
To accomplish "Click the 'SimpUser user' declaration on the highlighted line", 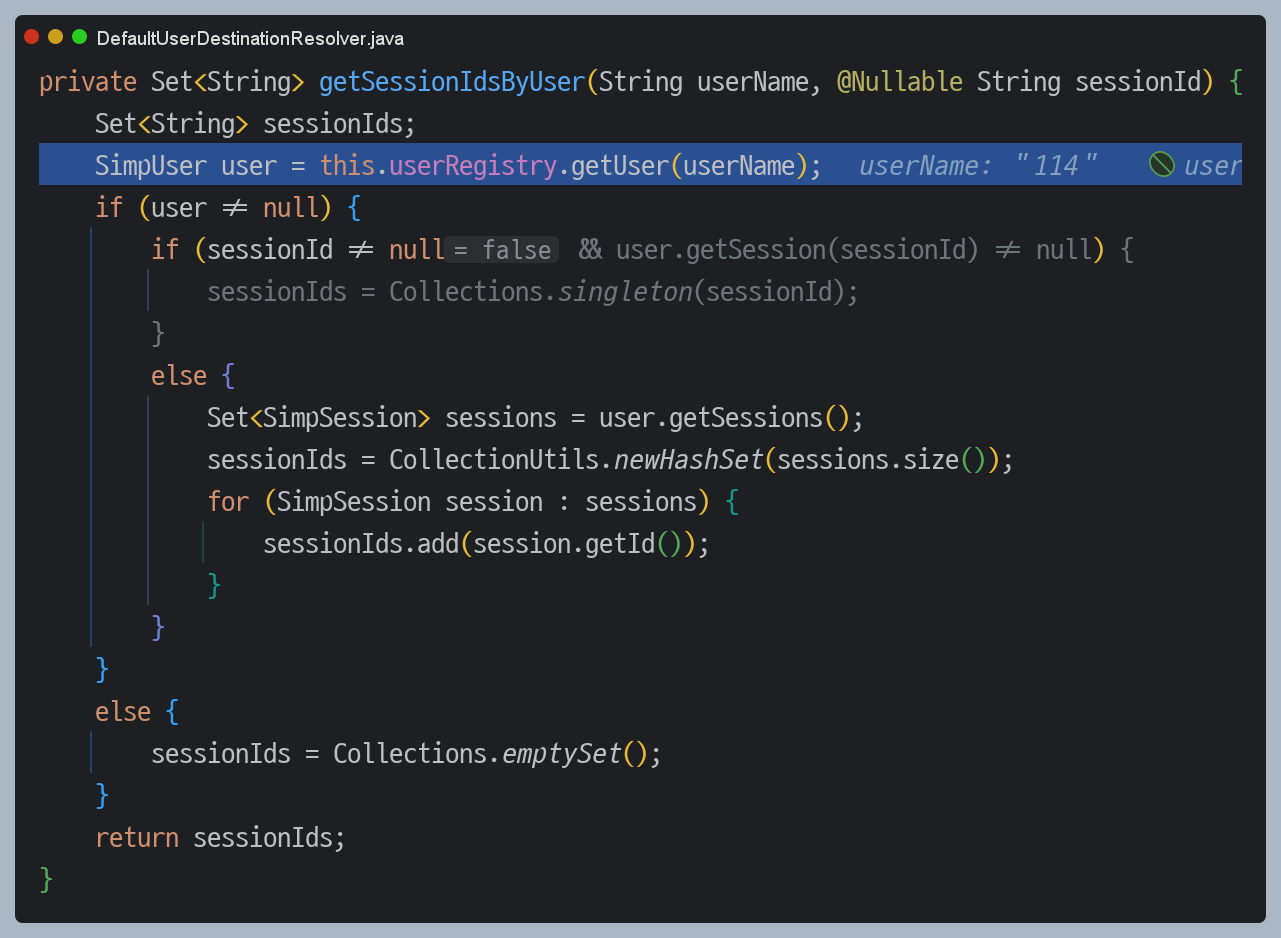I will (x=185, y=165).
